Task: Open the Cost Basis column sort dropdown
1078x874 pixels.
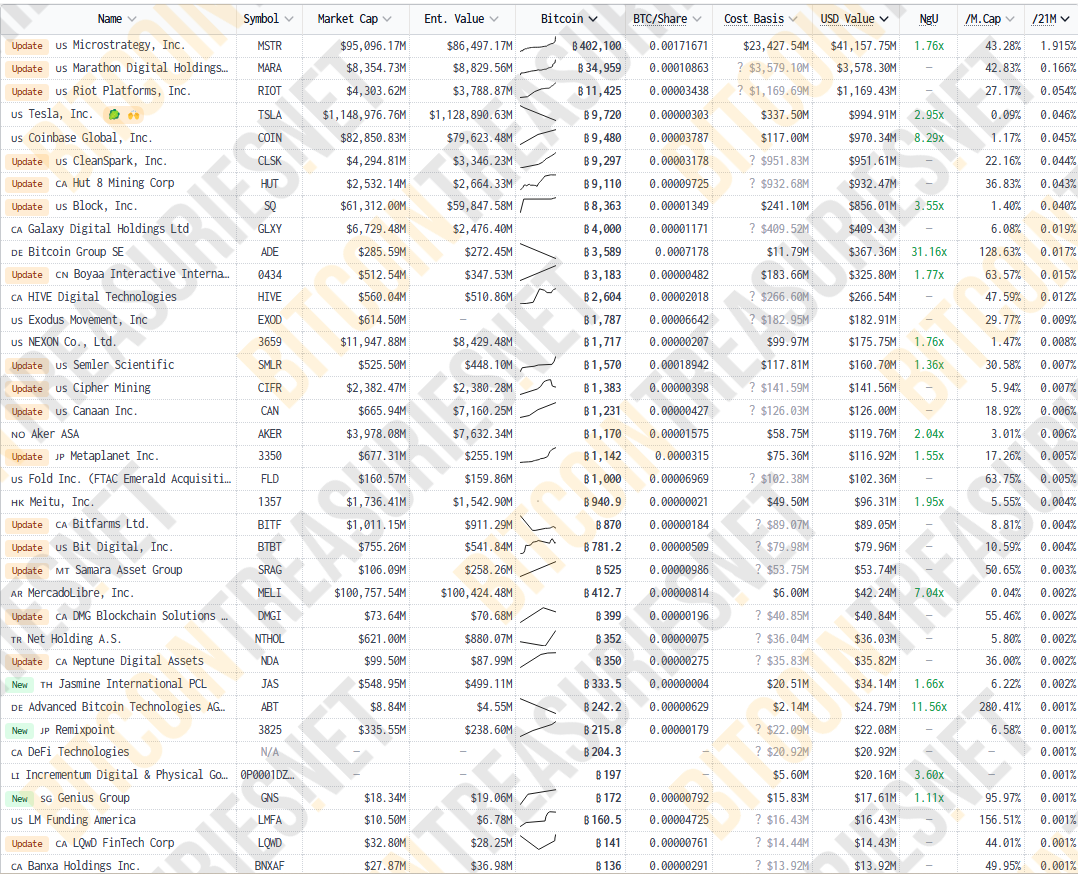Action: [793, 19]
